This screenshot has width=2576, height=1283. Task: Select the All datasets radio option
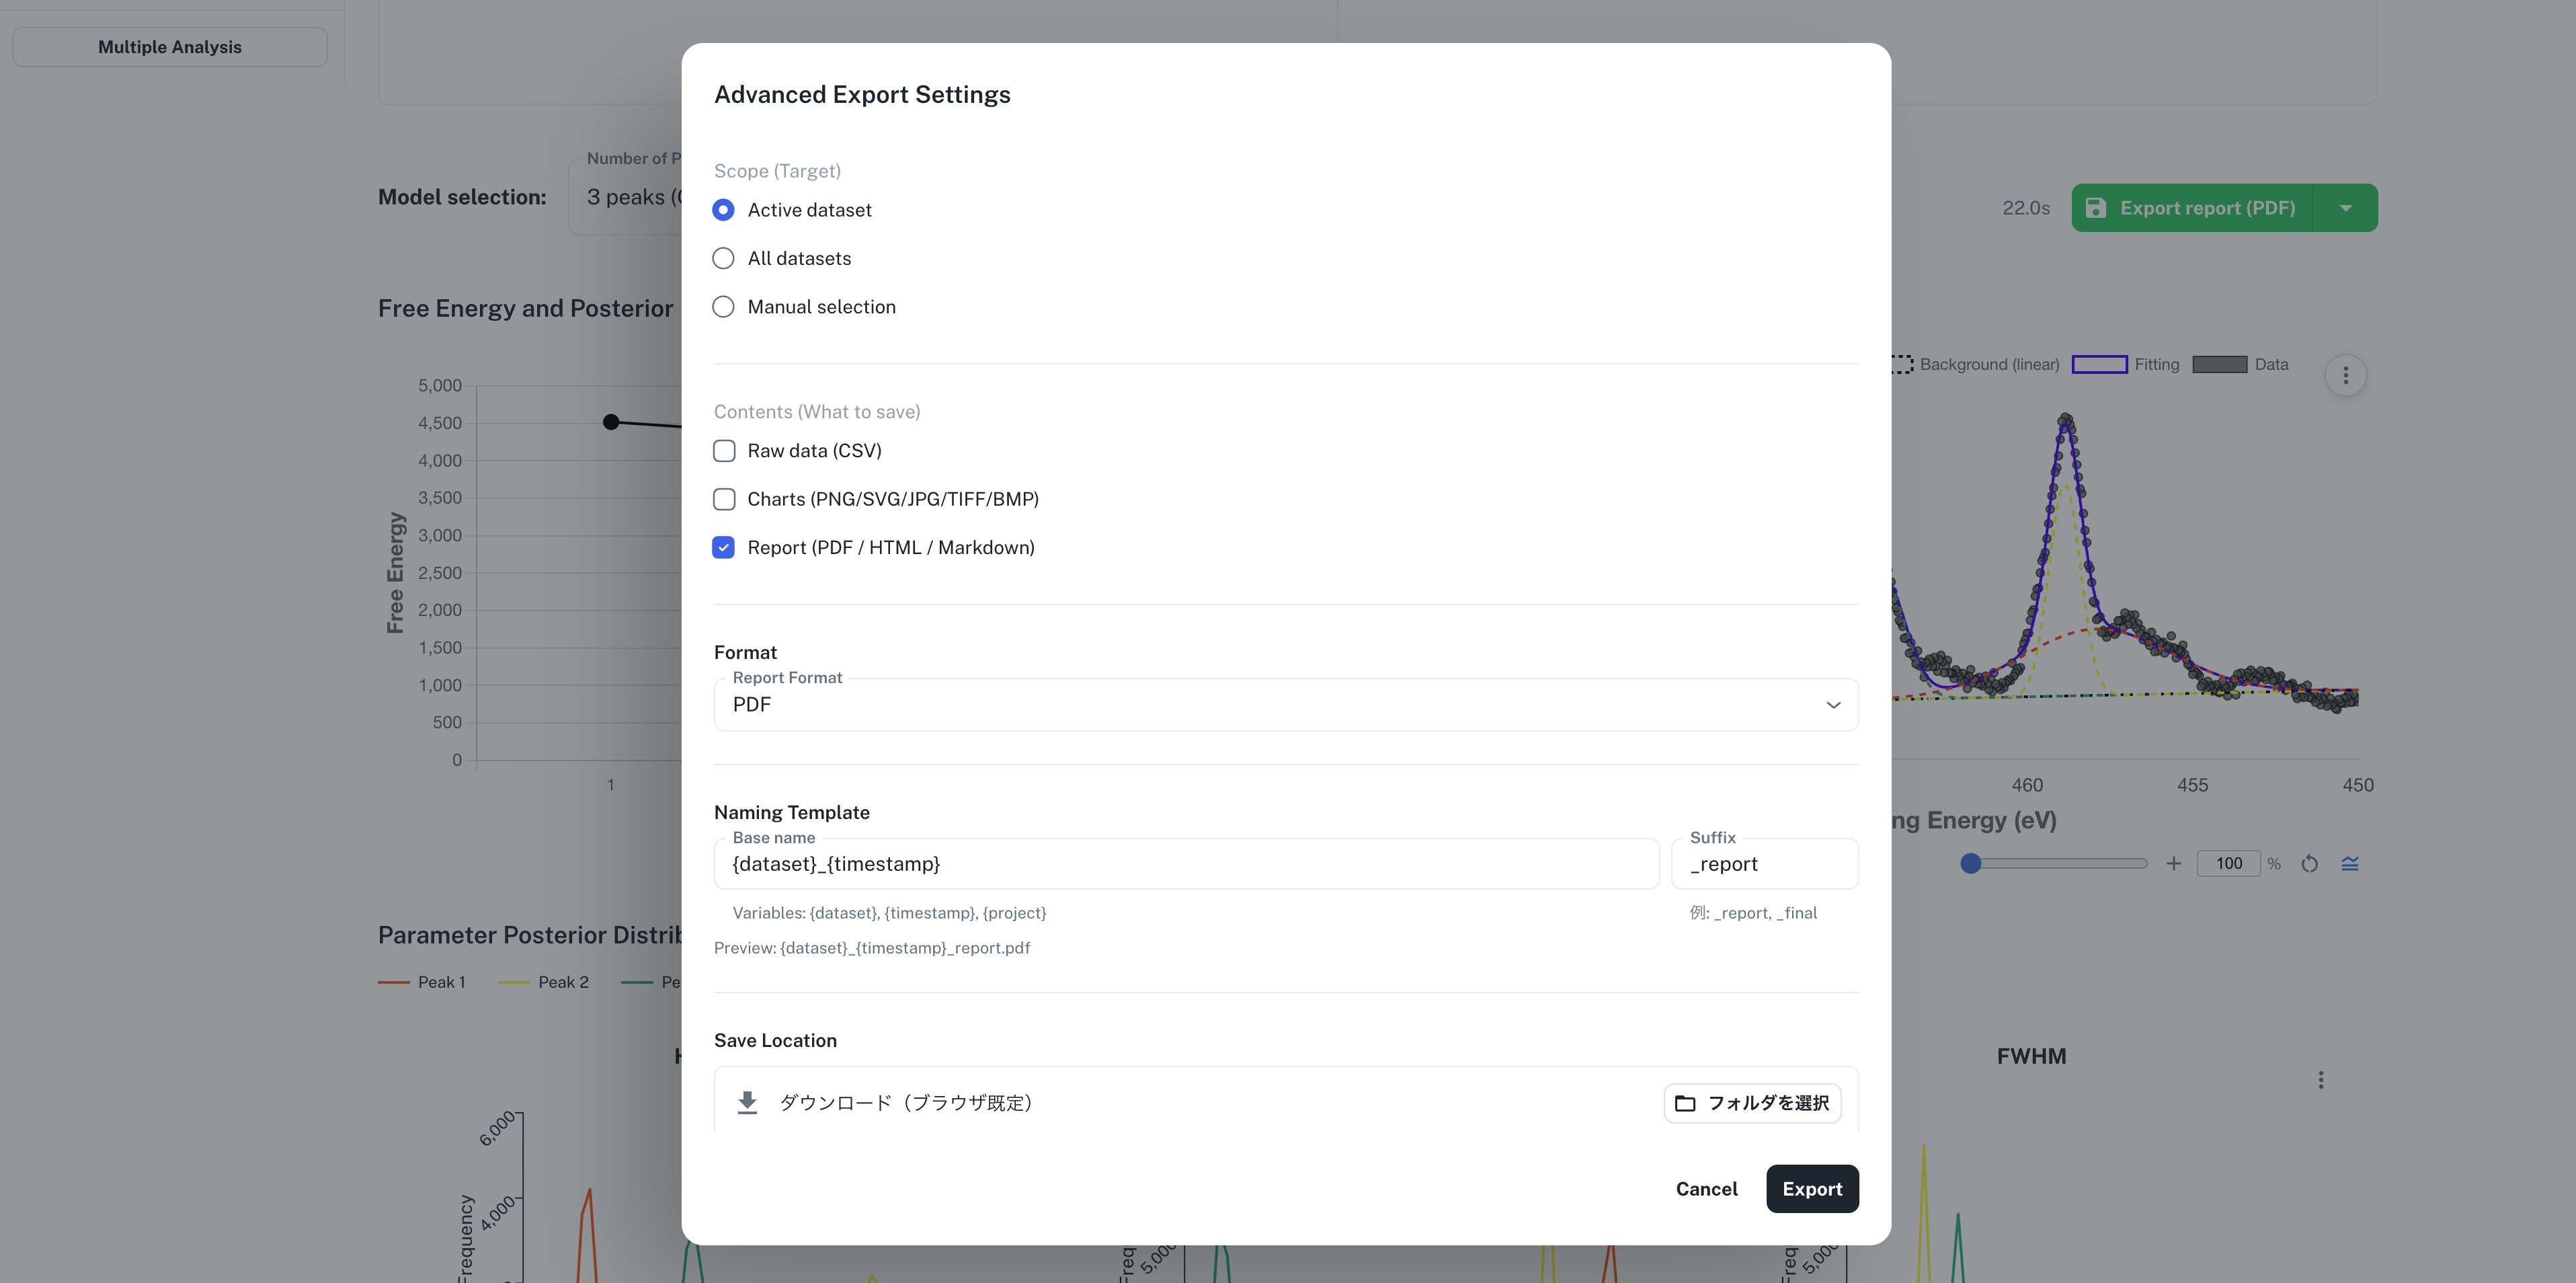[723, 258]
